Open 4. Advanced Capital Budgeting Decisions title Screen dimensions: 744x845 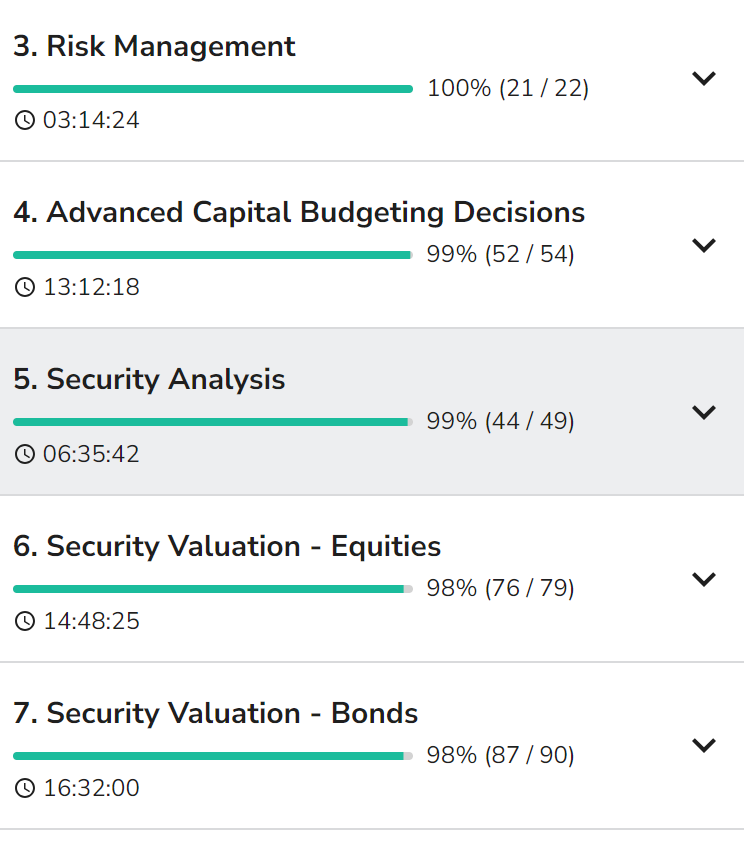(x=299, y=213)
